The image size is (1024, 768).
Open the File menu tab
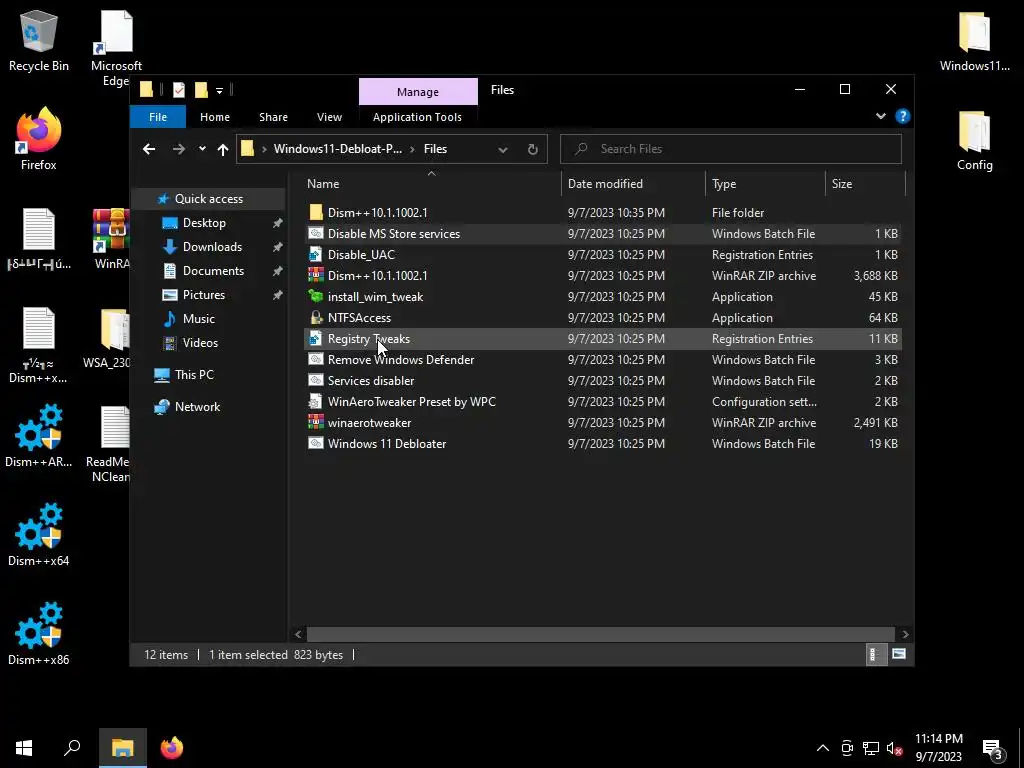158,117
